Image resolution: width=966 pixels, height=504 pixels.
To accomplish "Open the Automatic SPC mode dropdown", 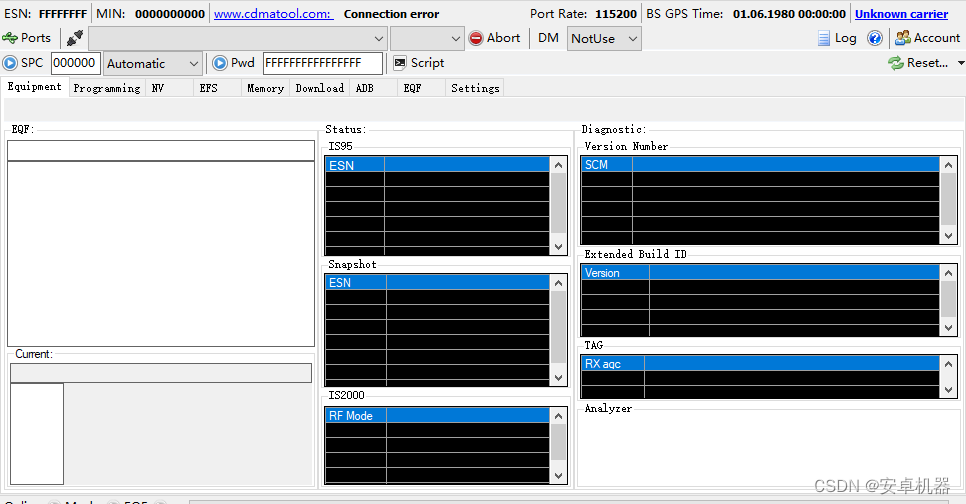I will (x=153, y=63).
